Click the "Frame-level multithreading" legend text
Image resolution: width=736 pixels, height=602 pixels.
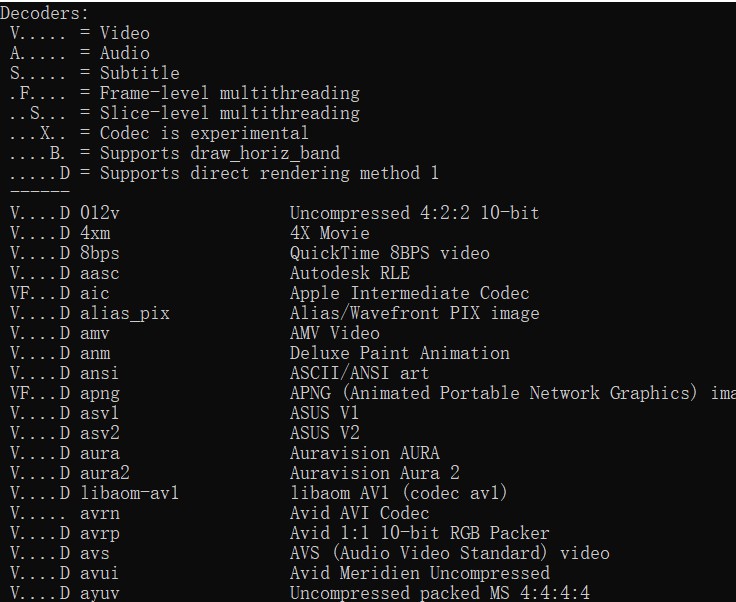[x=229, y=93]
